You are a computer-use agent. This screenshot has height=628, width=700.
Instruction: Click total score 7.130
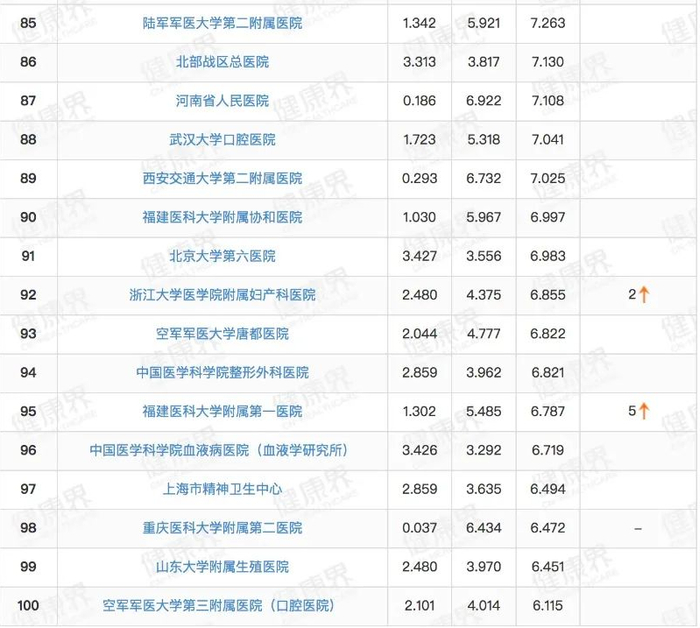548,62
